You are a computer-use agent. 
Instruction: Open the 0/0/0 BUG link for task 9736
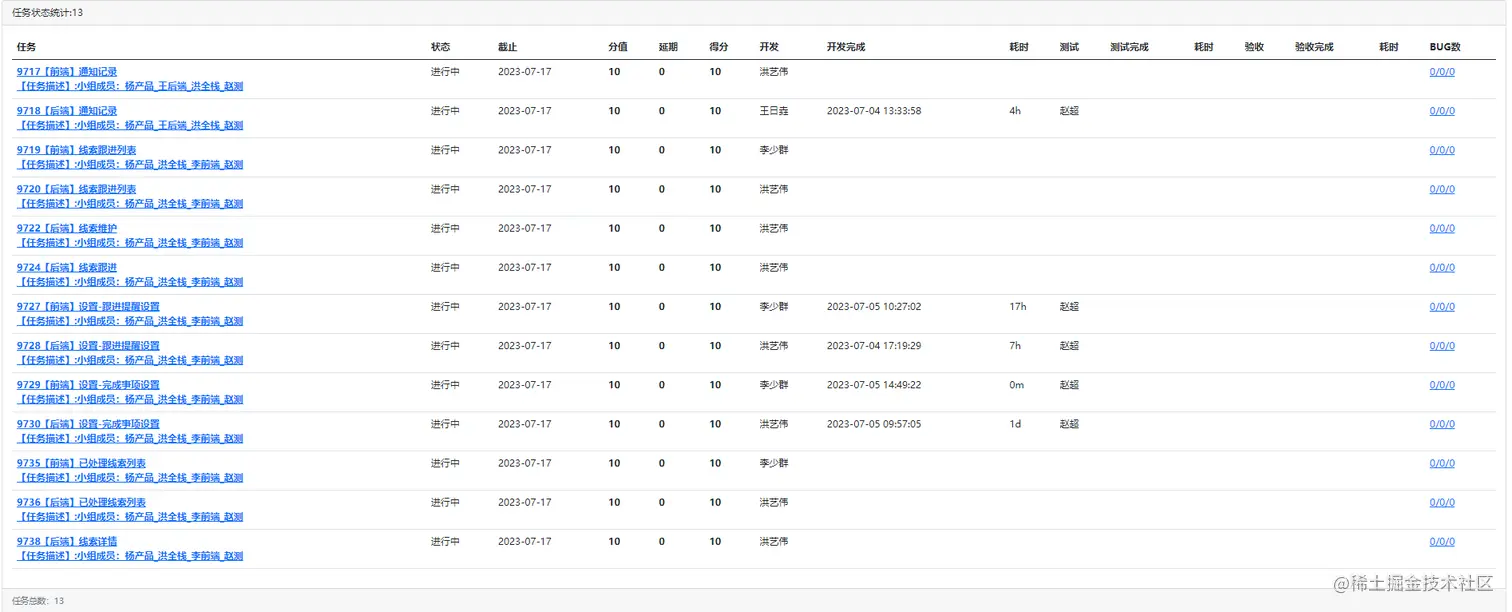click(1442, 502)
